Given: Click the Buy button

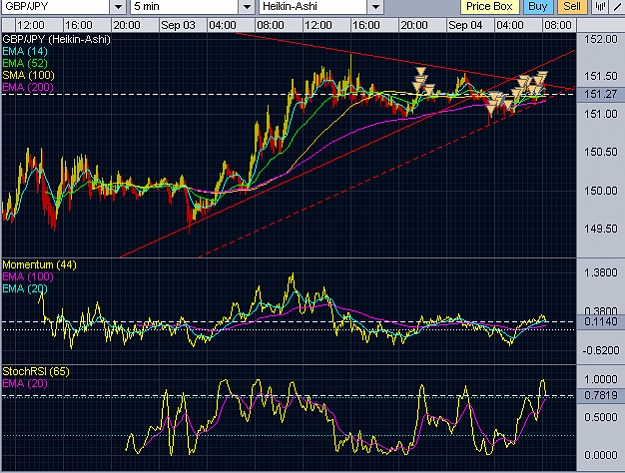Looking at the screenshot, I should click(x=537, y=7).
